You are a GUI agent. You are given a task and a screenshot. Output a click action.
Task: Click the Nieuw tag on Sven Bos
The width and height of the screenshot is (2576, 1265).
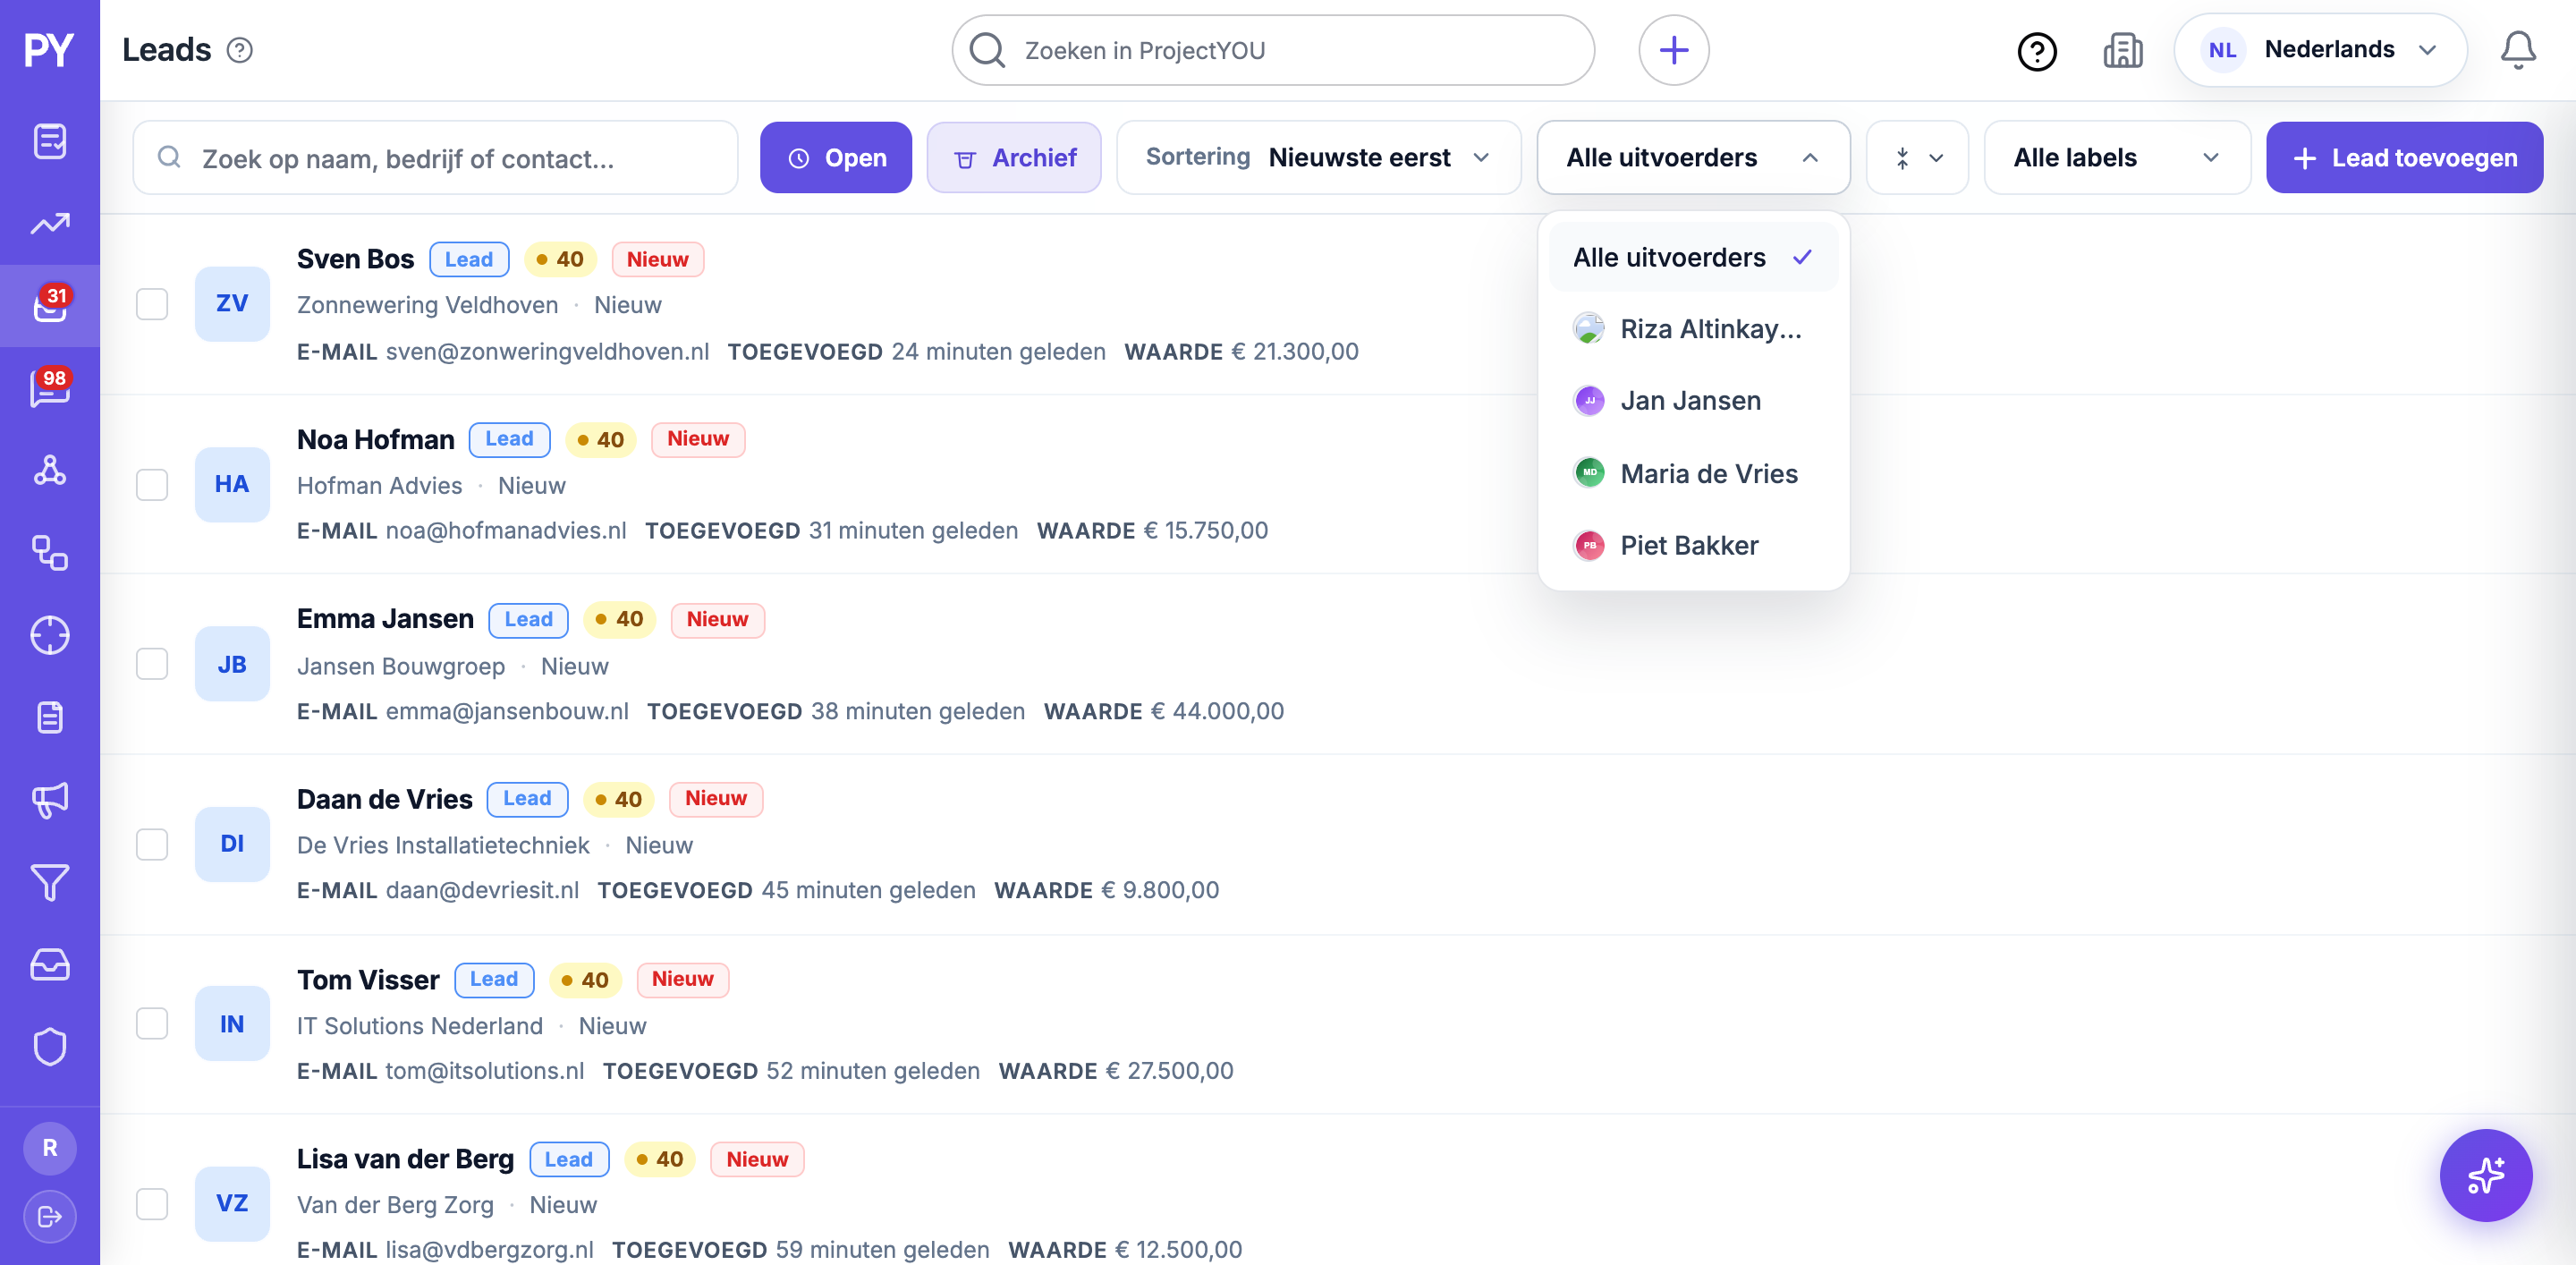(x=657, y=259)
